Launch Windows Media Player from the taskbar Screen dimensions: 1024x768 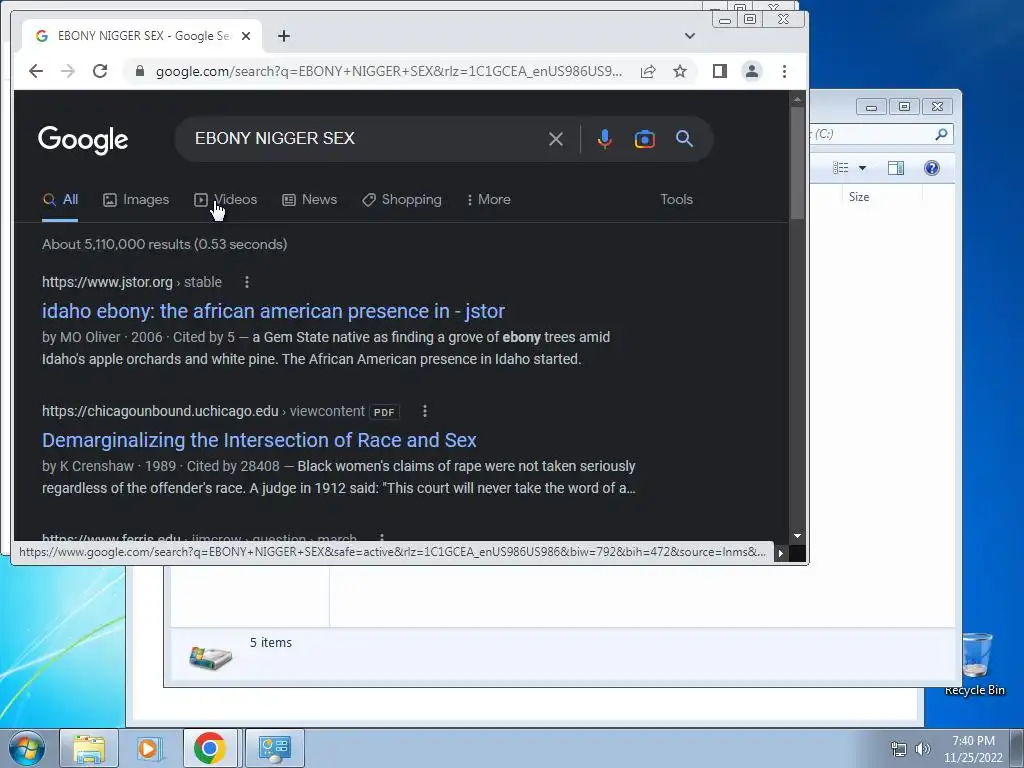coord(149,748)
